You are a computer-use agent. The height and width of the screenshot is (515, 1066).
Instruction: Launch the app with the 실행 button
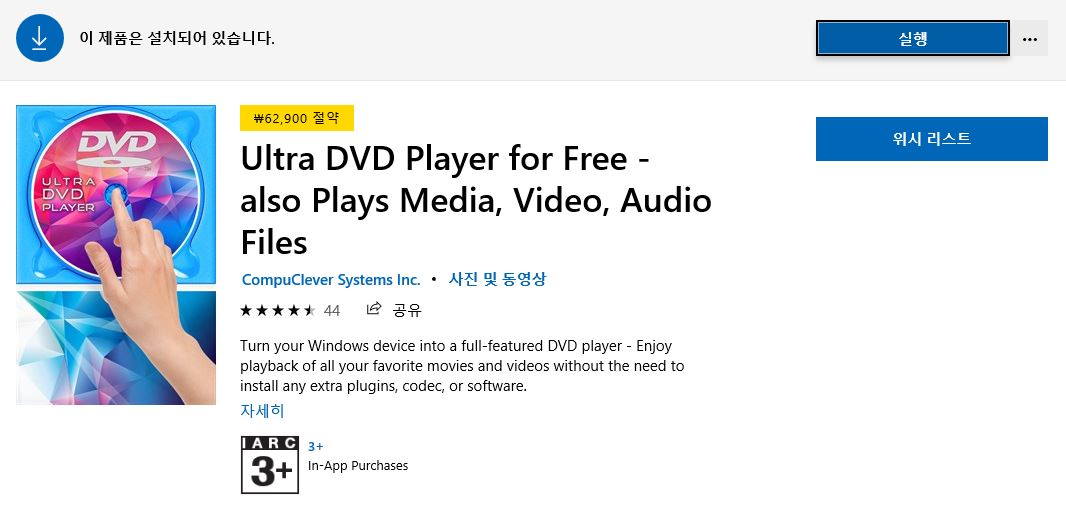tap(912, 38)
